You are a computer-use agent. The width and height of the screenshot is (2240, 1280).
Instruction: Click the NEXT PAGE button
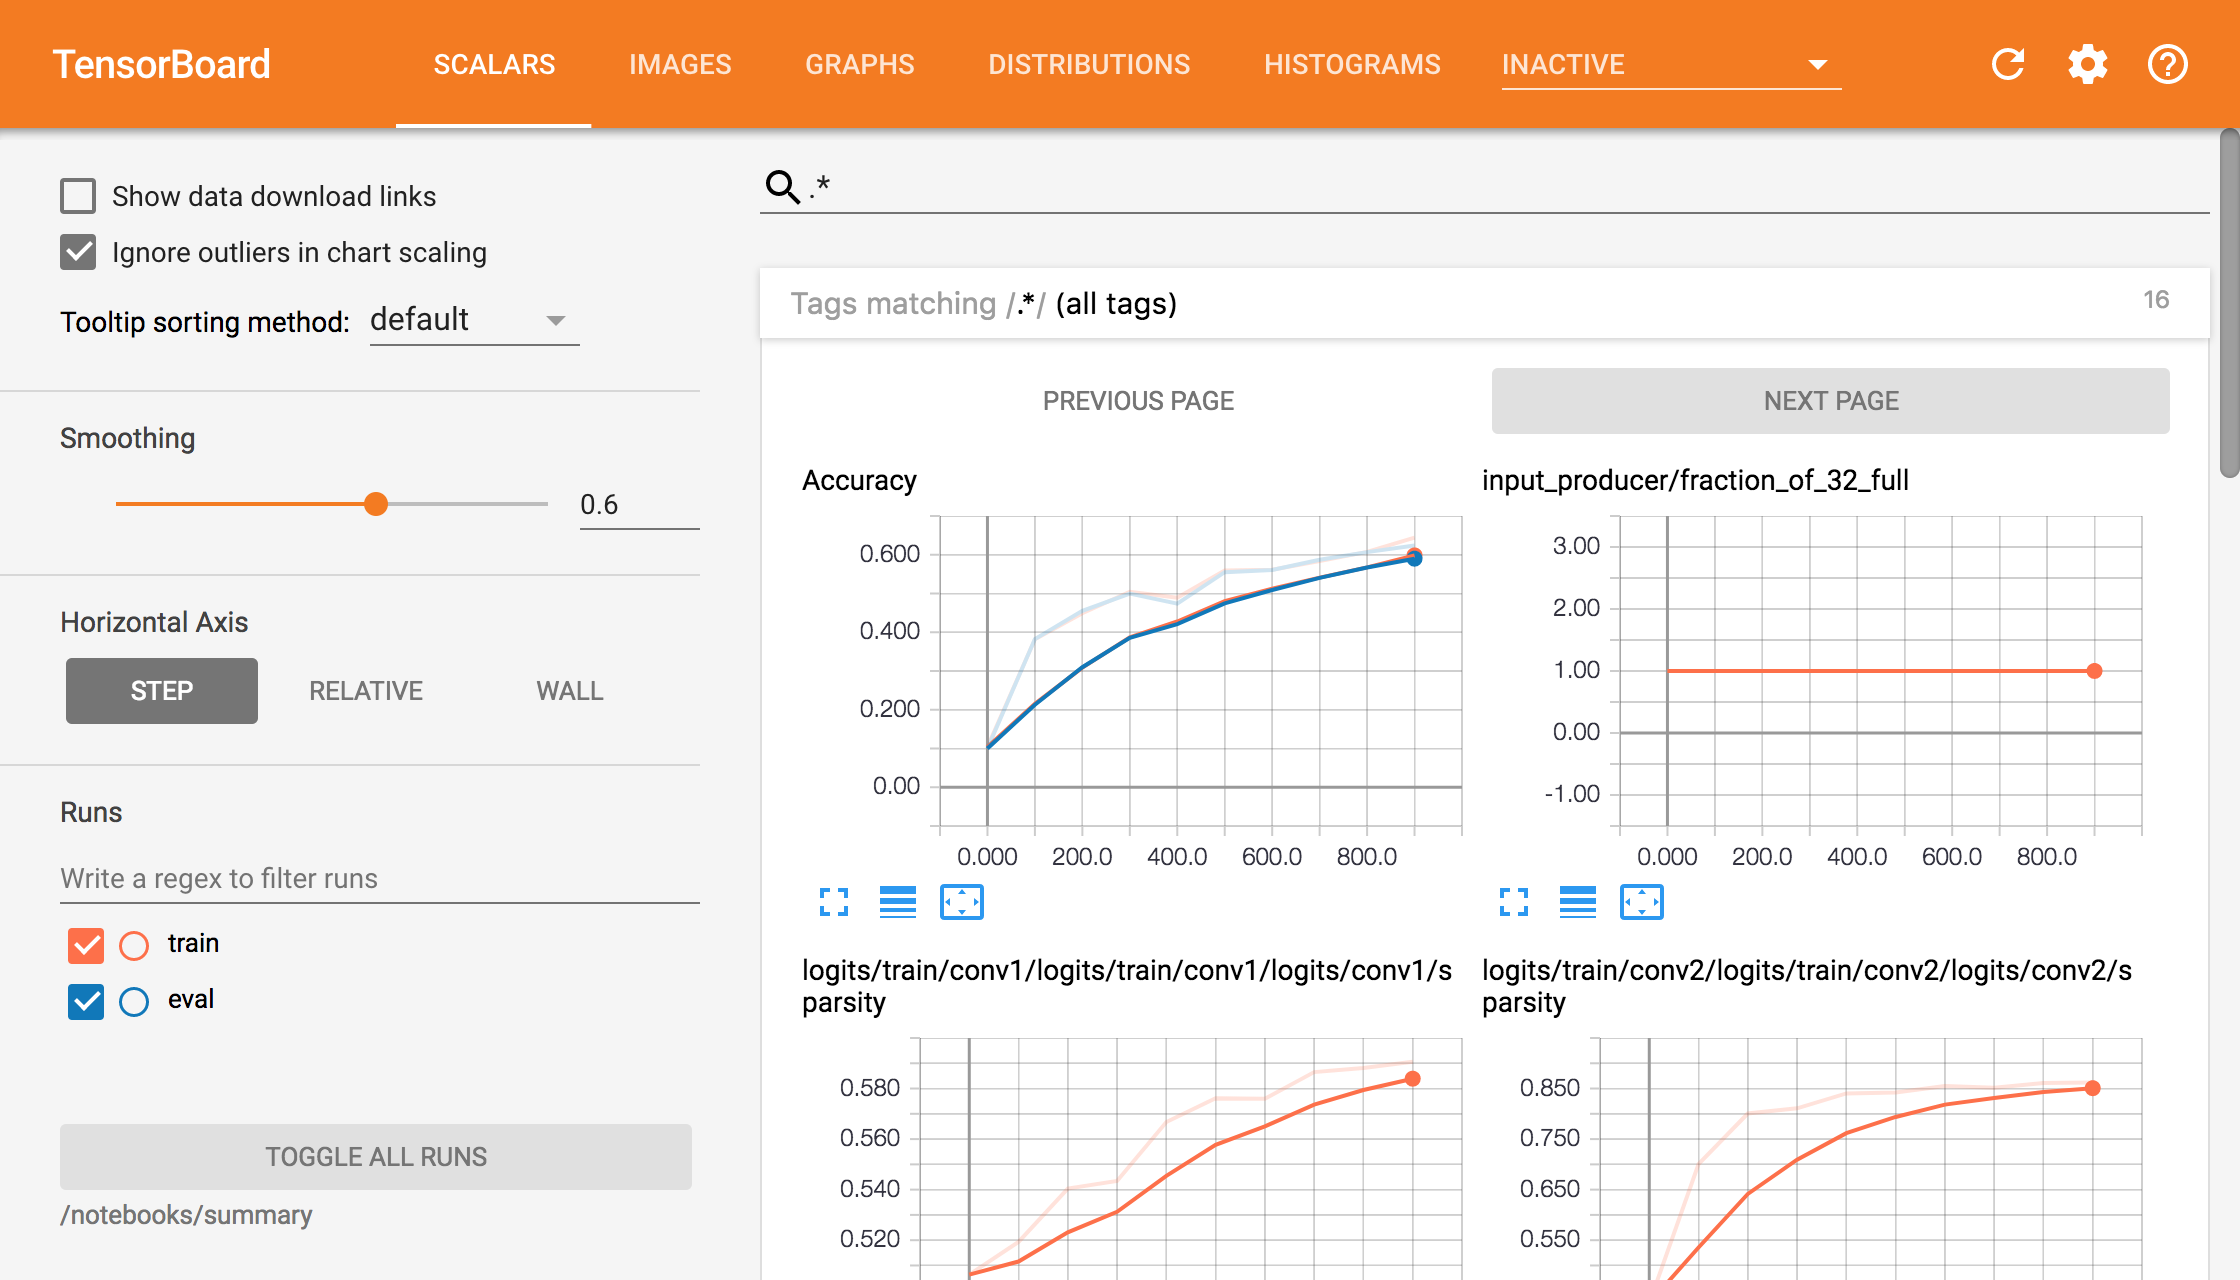click(x=1830, y=401)
